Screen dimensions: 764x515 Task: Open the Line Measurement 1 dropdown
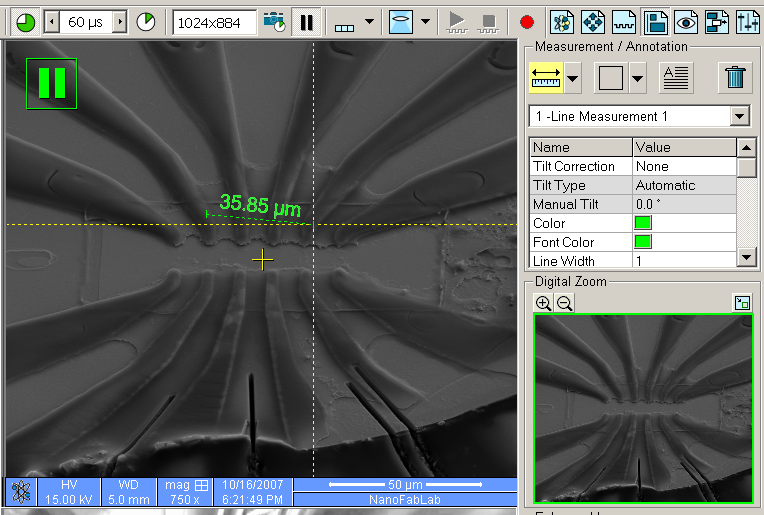[740, 117]
